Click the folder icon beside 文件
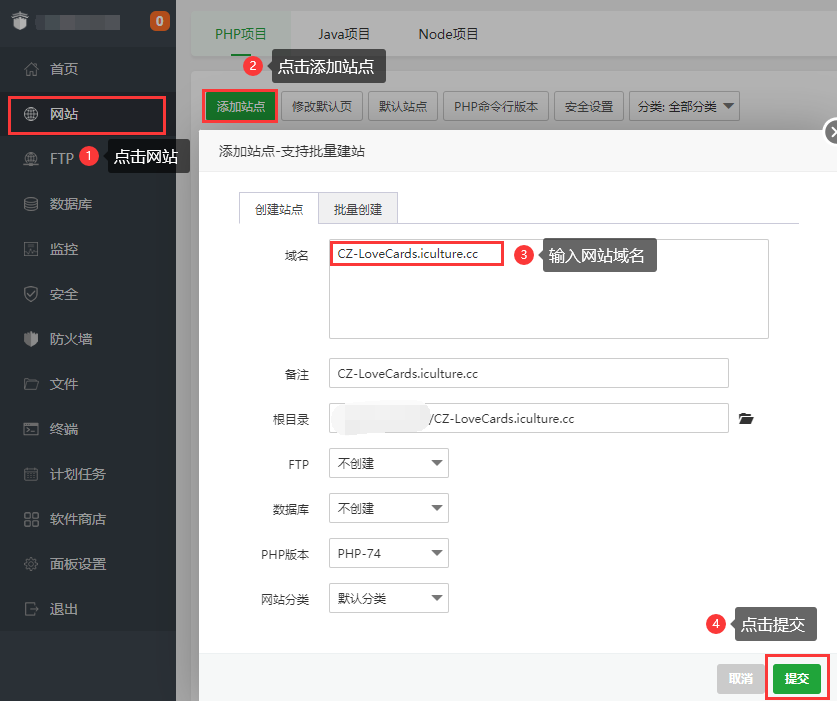The width and height of the screenshot is (837, 701). pyautogui.click(x=31, y=384)
